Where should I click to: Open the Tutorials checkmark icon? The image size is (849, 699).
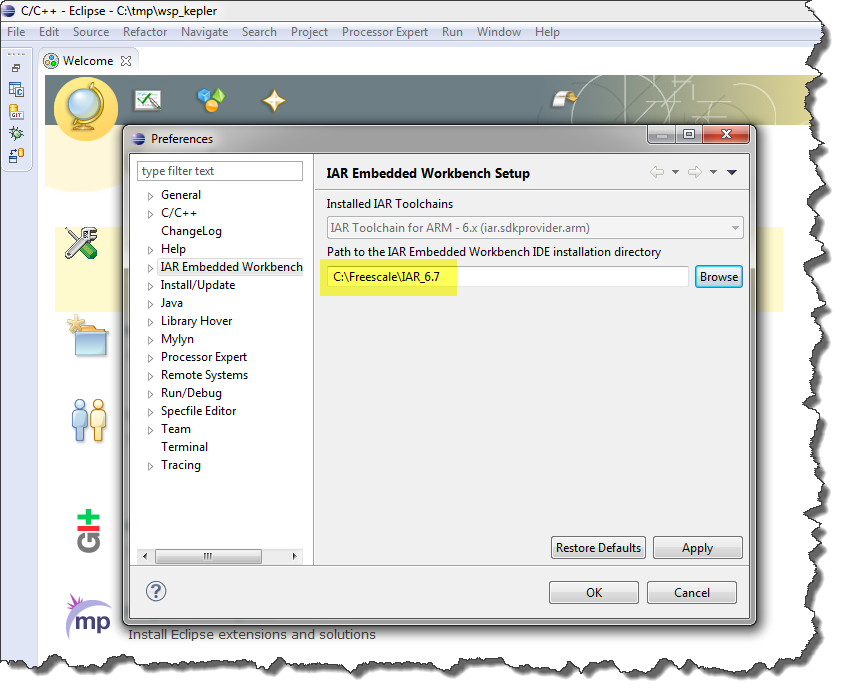pyautogui.click(x=148, y=100)
